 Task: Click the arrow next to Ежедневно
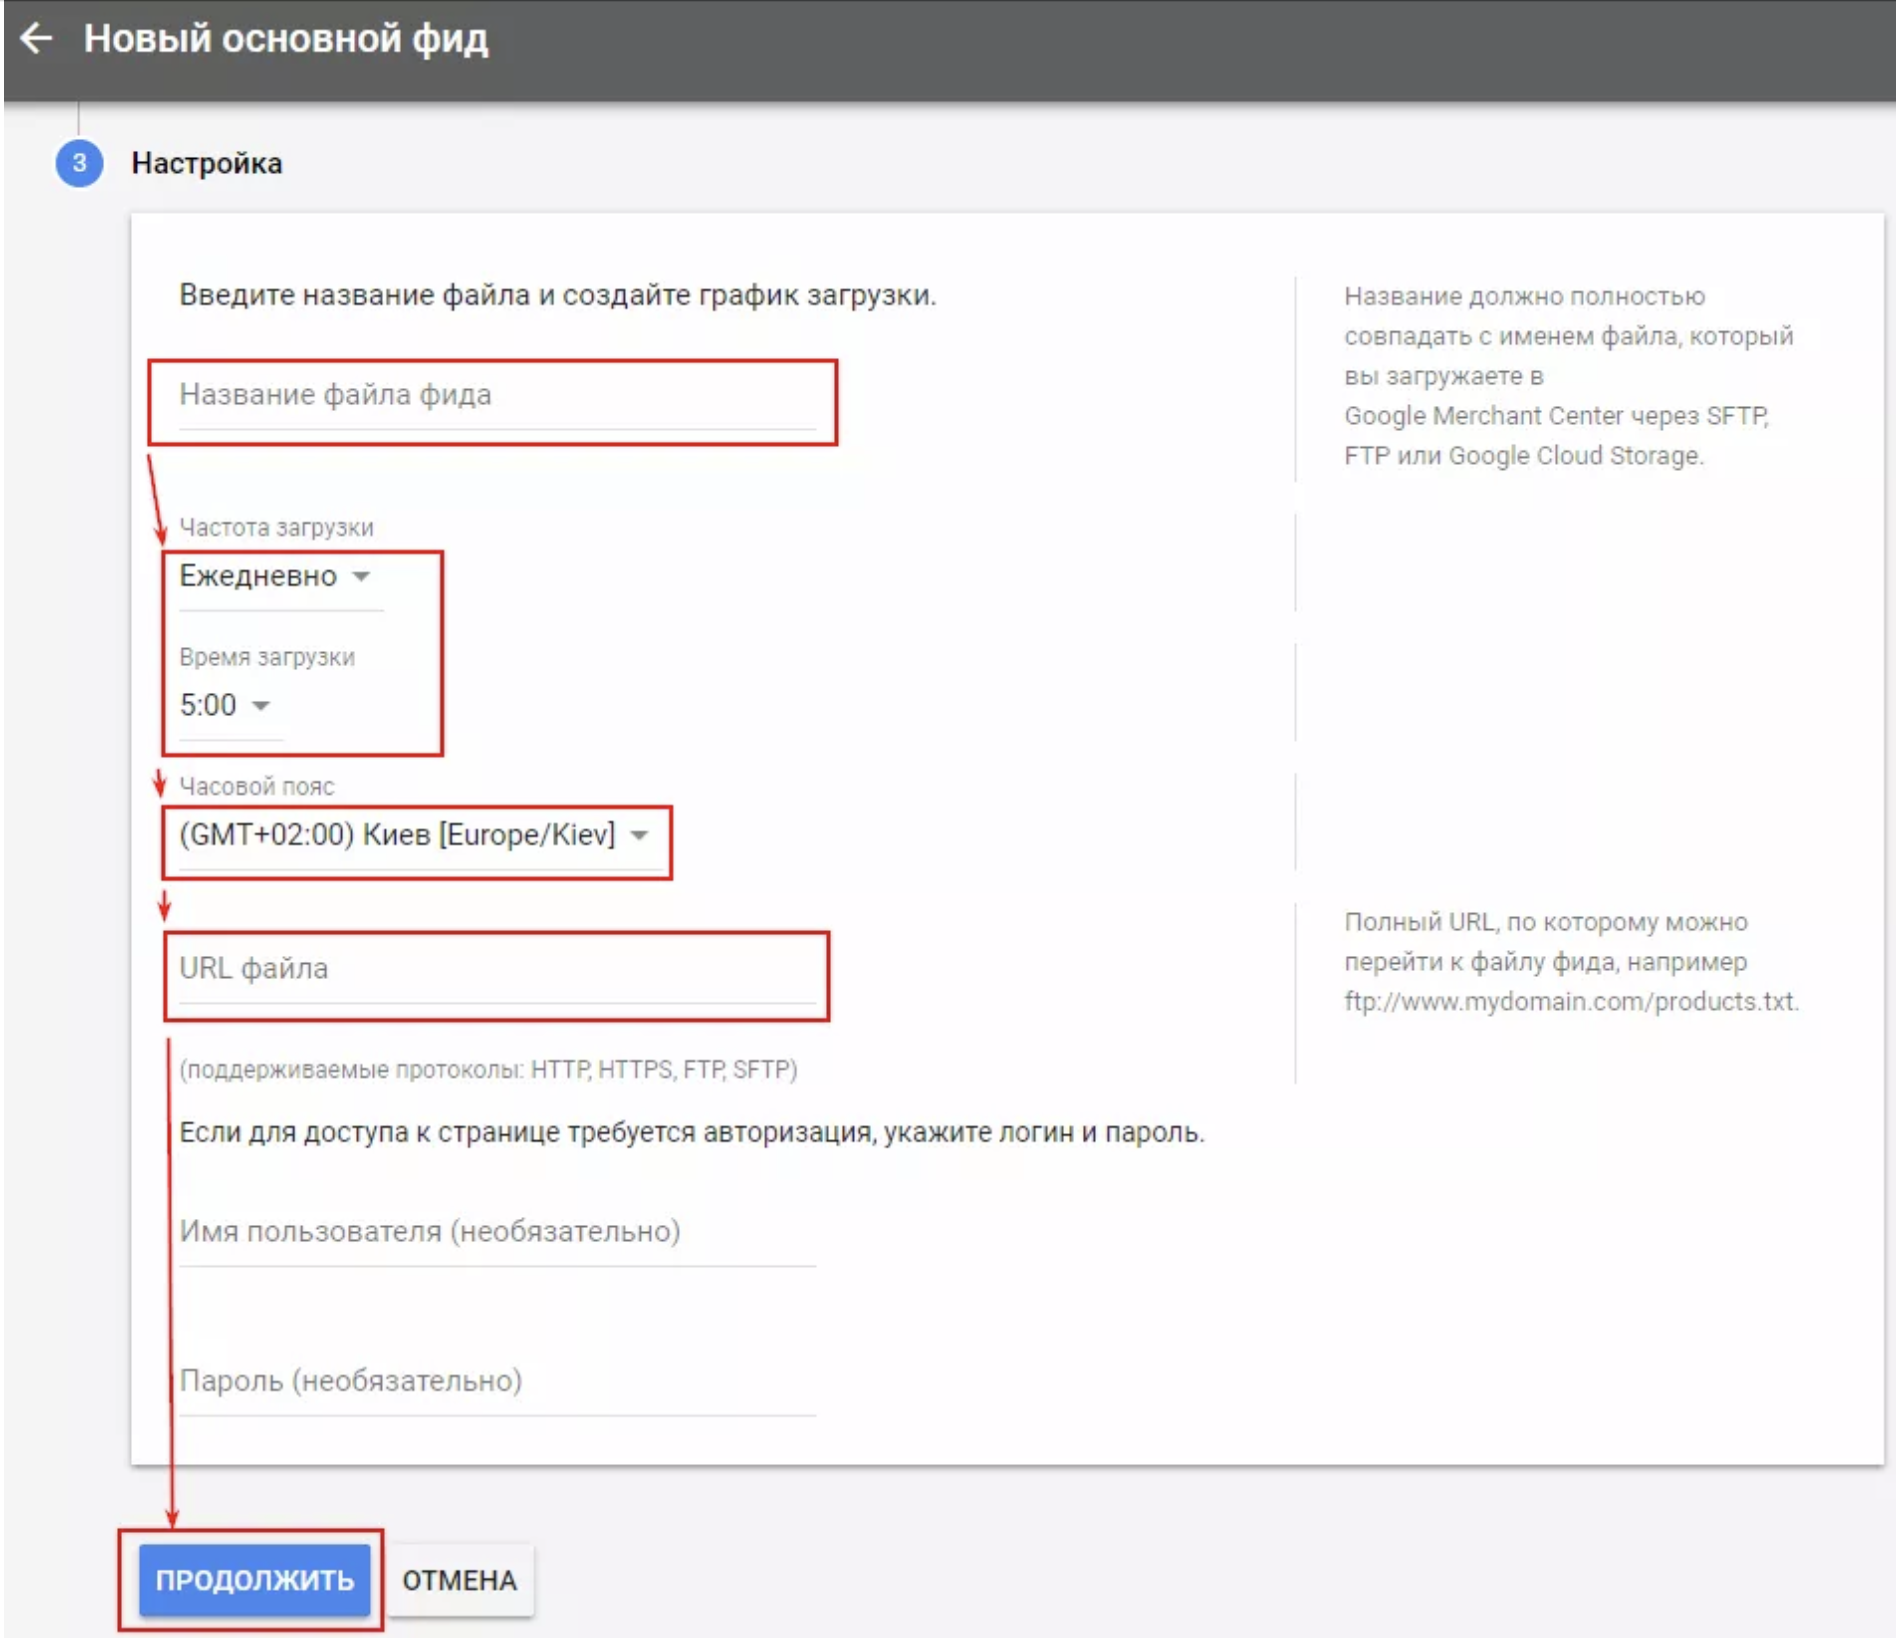click(362, 576)
